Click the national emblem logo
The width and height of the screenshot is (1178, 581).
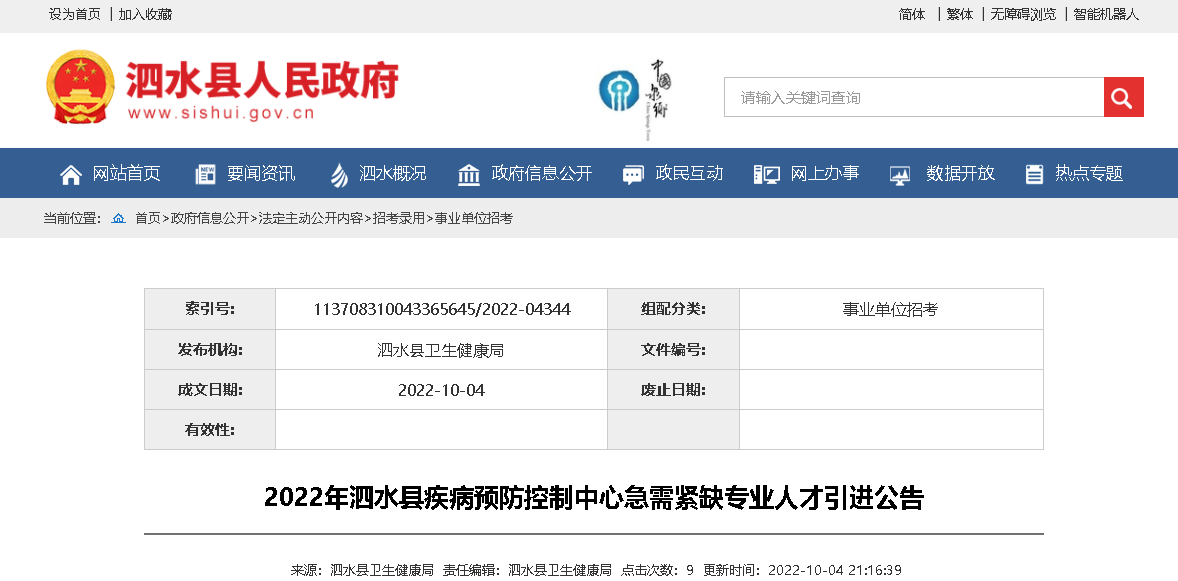point(81,87)
